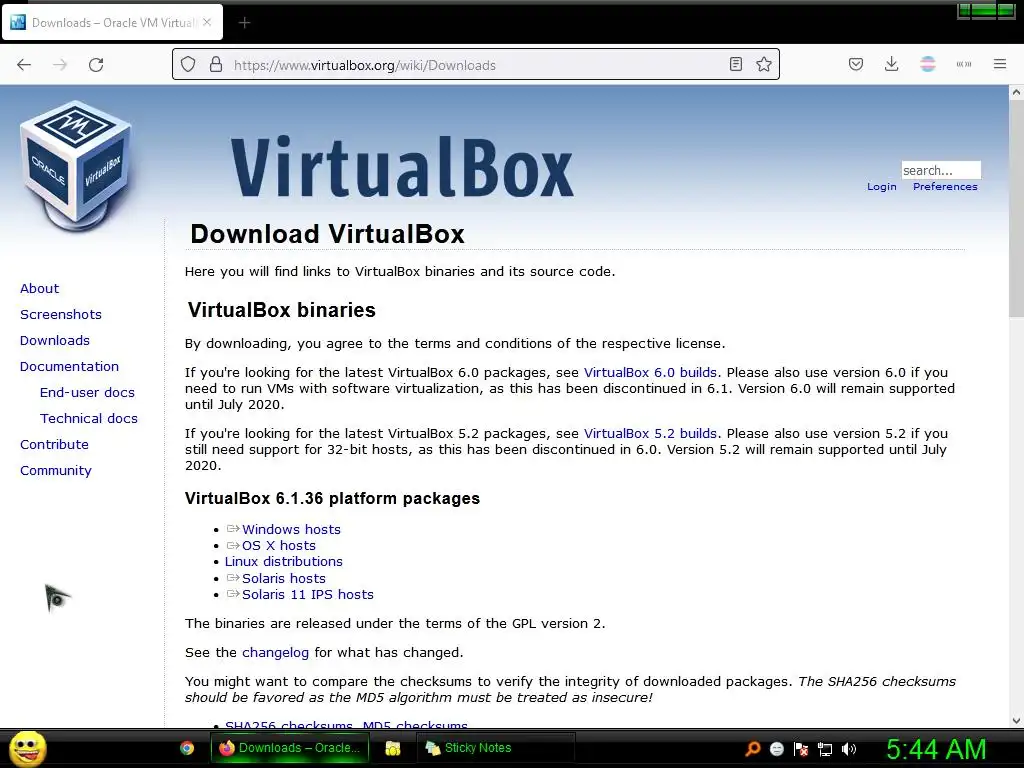Image resolution: width=1024 pixels, height=768 pixels.
Task: Close the Downloads – Oracle VM VirtualBox tab
Action: click(206, 22)
